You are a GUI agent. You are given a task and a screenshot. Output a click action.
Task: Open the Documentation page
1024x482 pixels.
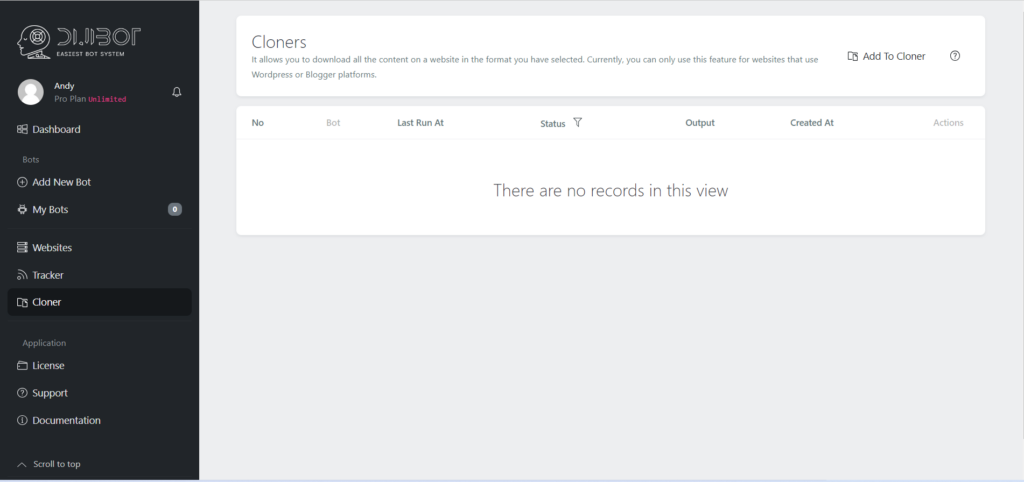(x=99, y=421)
